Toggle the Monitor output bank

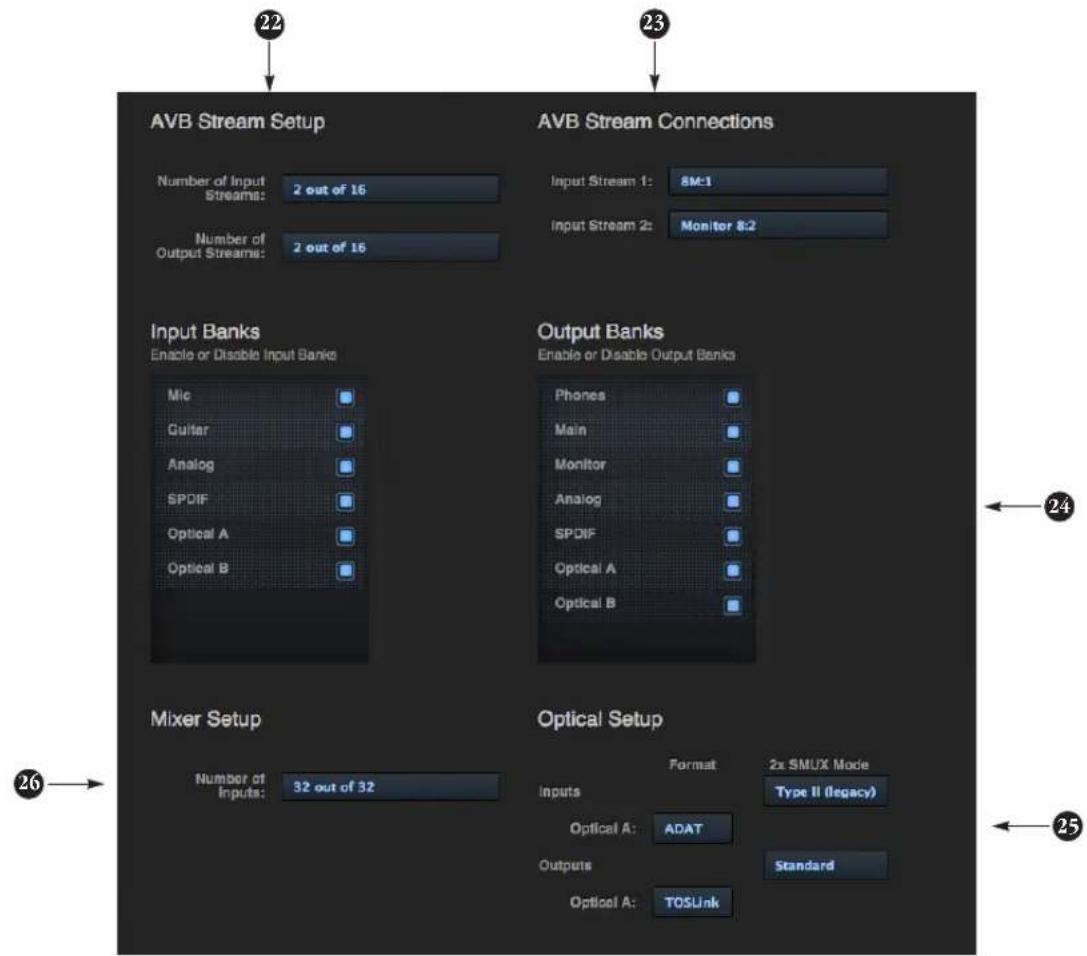pyautogui.click(x=732, y=467)
